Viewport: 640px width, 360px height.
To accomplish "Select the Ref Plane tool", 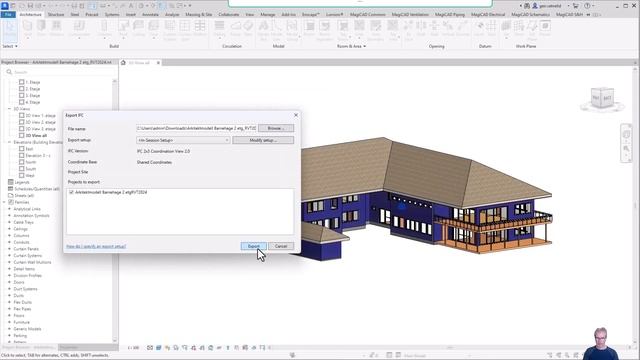I will tap(531, 30).
